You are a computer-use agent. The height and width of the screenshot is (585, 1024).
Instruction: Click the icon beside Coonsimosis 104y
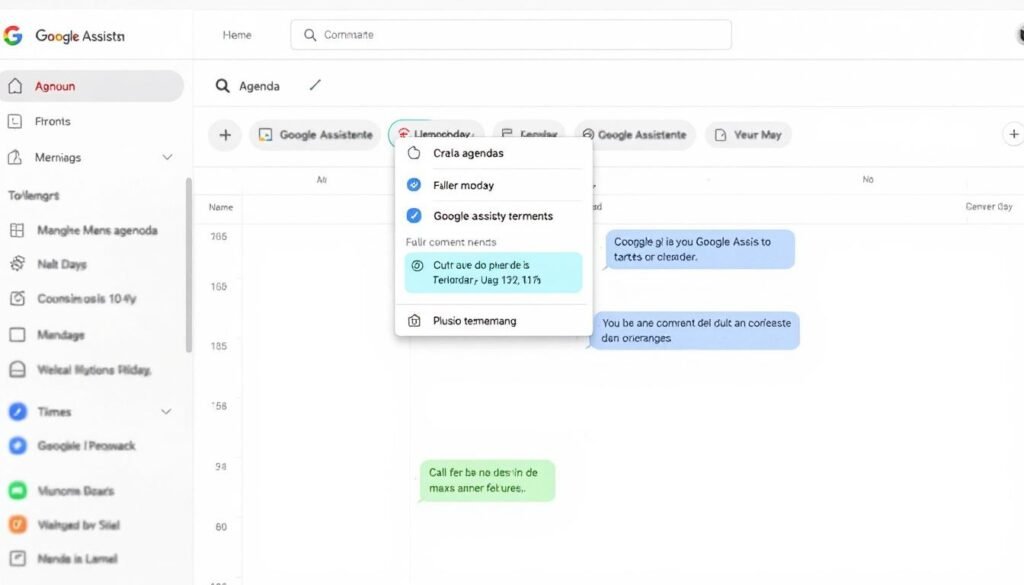17,298
